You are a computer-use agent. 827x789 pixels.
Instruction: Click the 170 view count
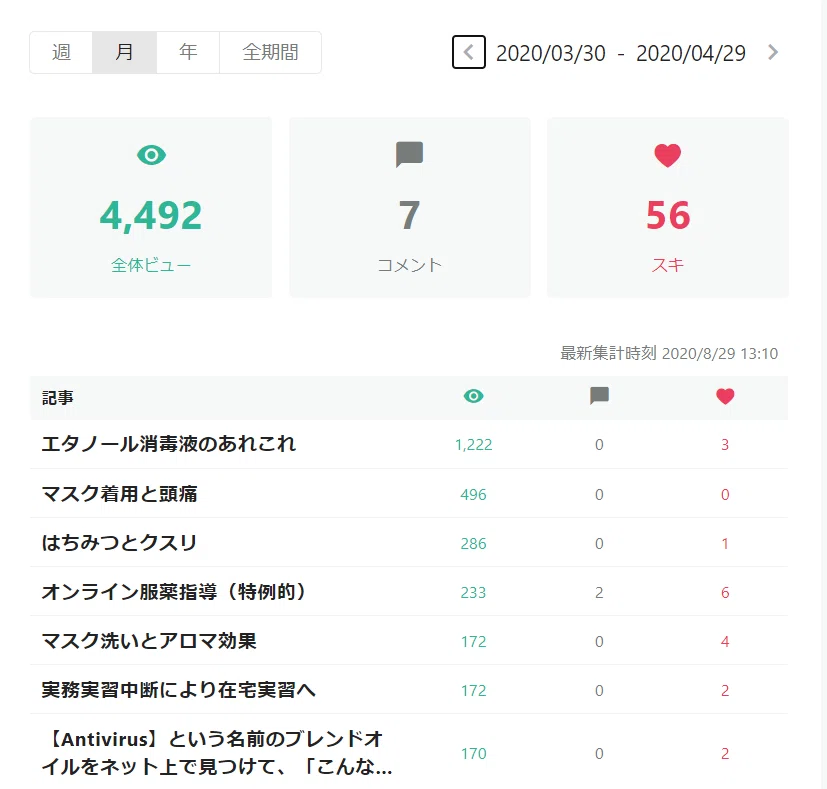pos(474,754)
